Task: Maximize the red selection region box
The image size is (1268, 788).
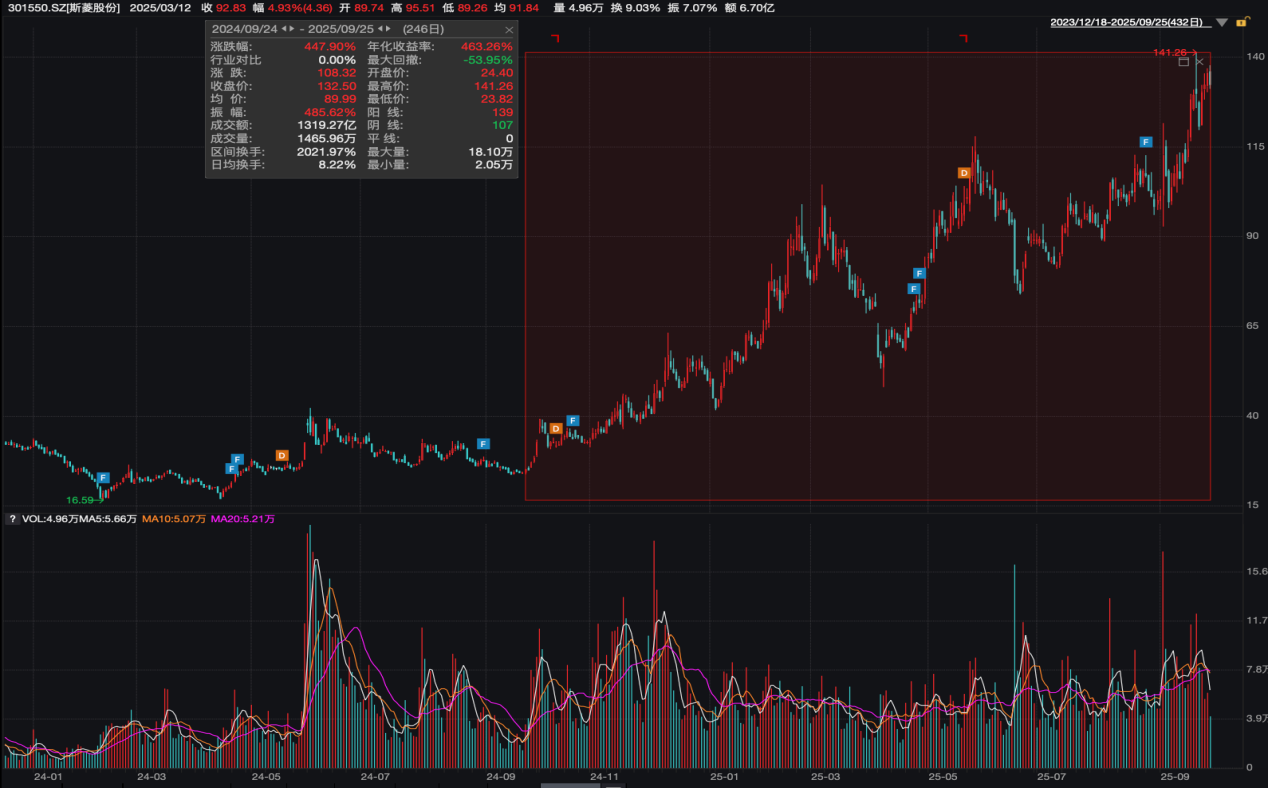Action: (x=1184, y=62)
